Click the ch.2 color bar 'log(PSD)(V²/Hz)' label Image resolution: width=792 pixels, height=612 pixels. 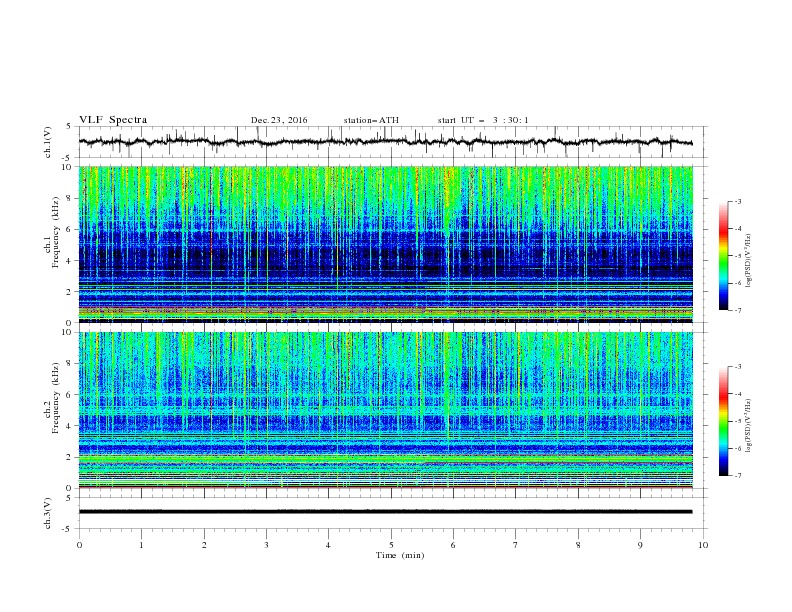point(749,425)
